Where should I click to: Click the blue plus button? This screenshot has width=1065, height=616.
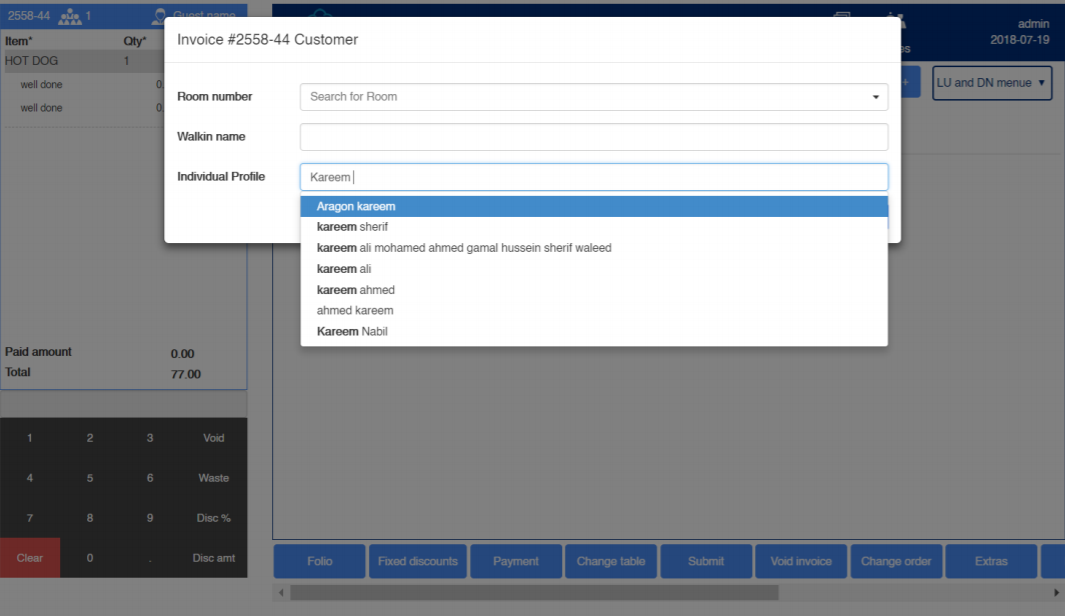pos(910,82)
